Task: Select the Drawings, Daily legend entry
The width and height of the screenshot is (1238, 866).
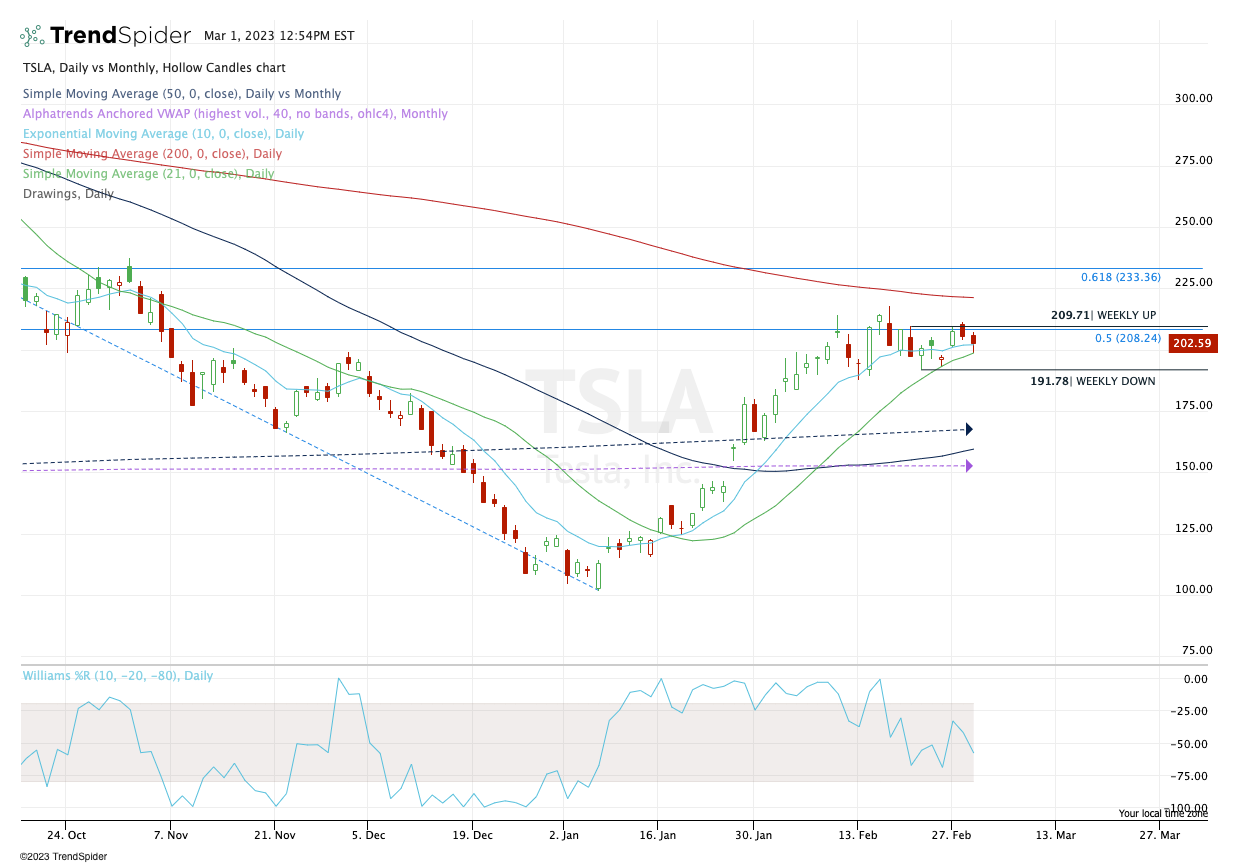Action: click(68, 194)
